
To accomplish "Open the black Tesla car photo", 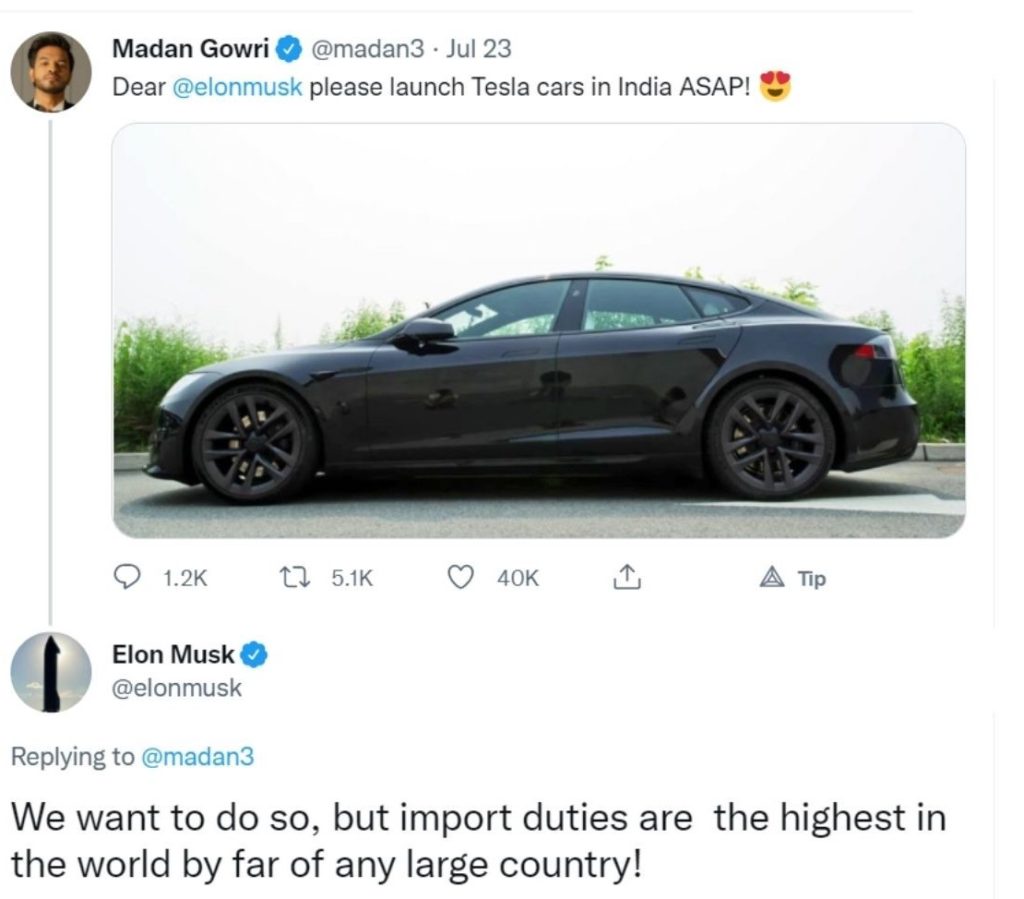I will pos(538,330).
